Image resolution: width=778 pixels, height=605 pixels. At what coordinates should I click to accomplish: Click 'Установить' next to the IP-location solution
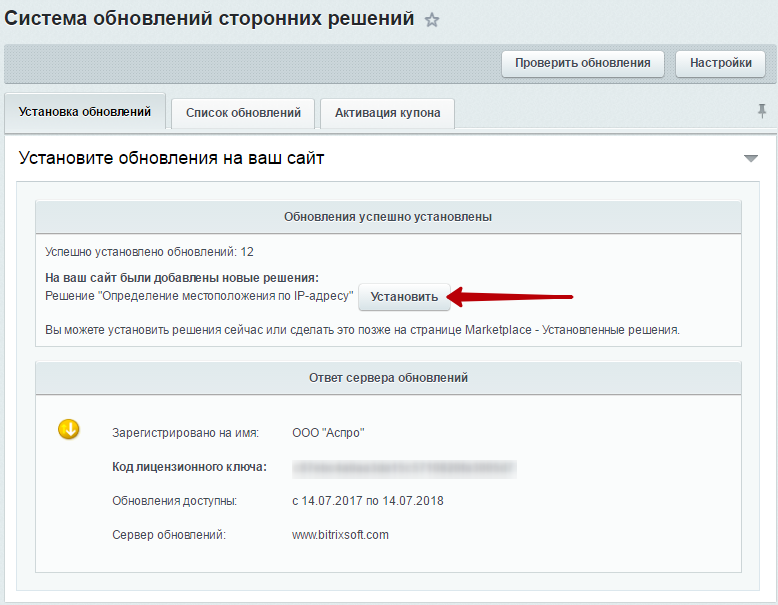click(404, 297)
